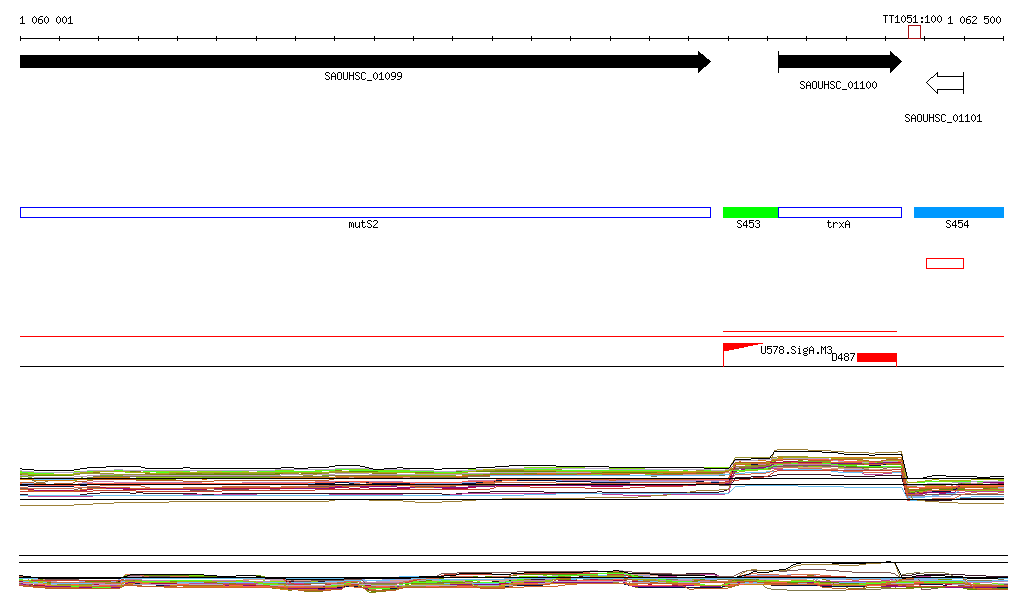Click the mutS2 gene name label

[363, 225]
